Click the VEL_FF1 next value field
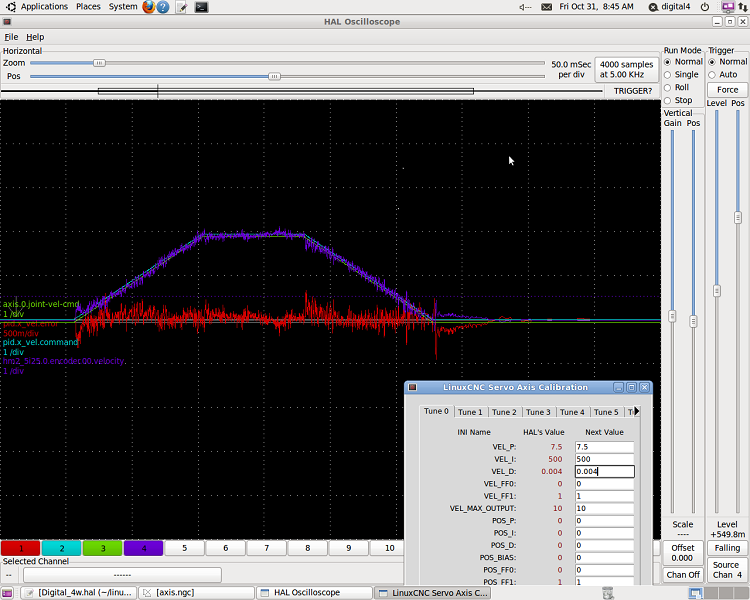 pos(604,496)
